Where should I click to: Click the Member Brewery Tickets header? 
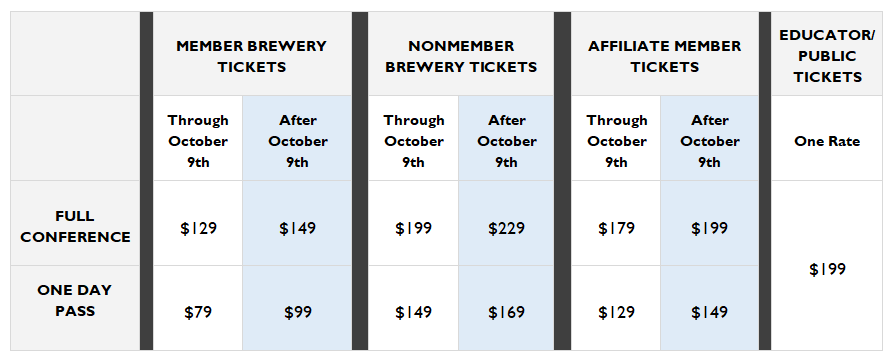(251, 56)
